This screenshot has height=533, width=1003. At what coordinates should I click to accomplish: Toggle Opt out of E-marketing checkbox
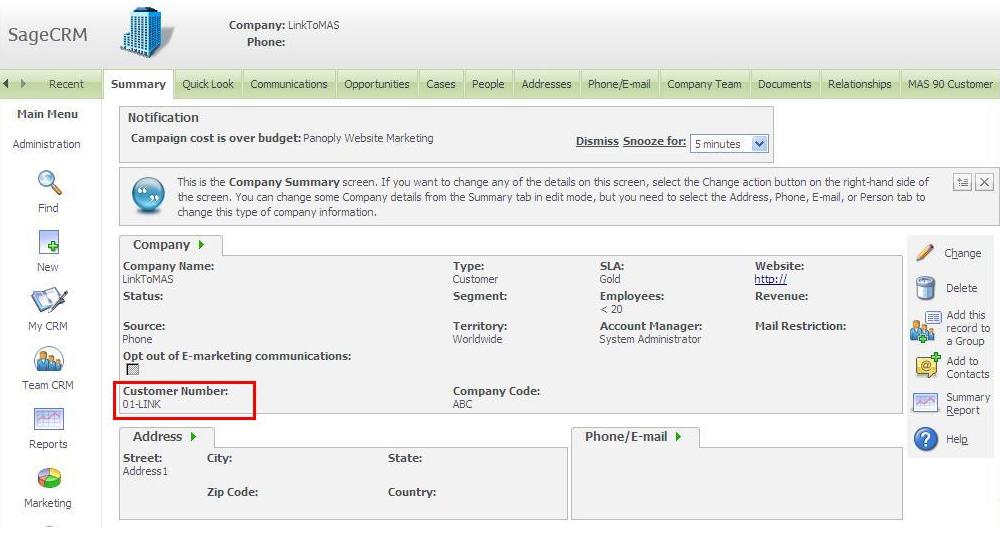[x=132, y=369]
